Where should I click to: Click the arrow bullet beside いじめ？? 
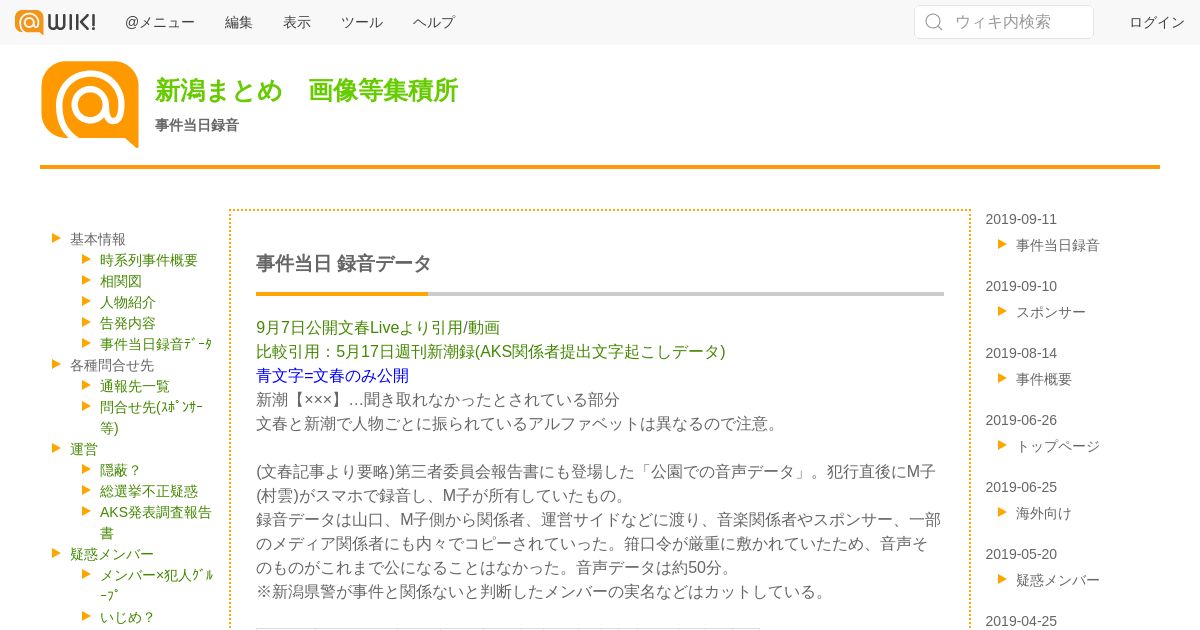coord(87,616)
